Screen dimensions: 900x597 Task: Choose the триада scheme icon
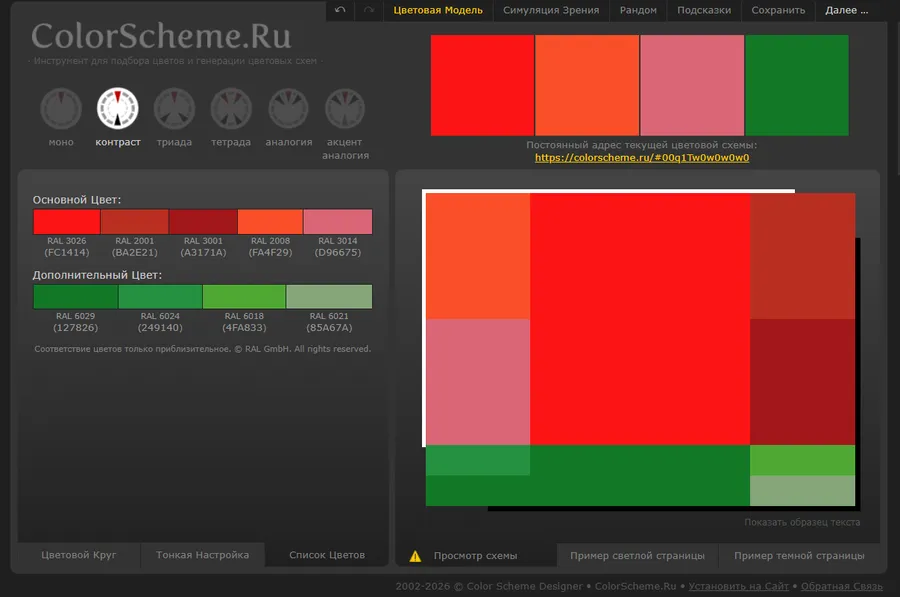pyautogui.click(x=174, y=109)
